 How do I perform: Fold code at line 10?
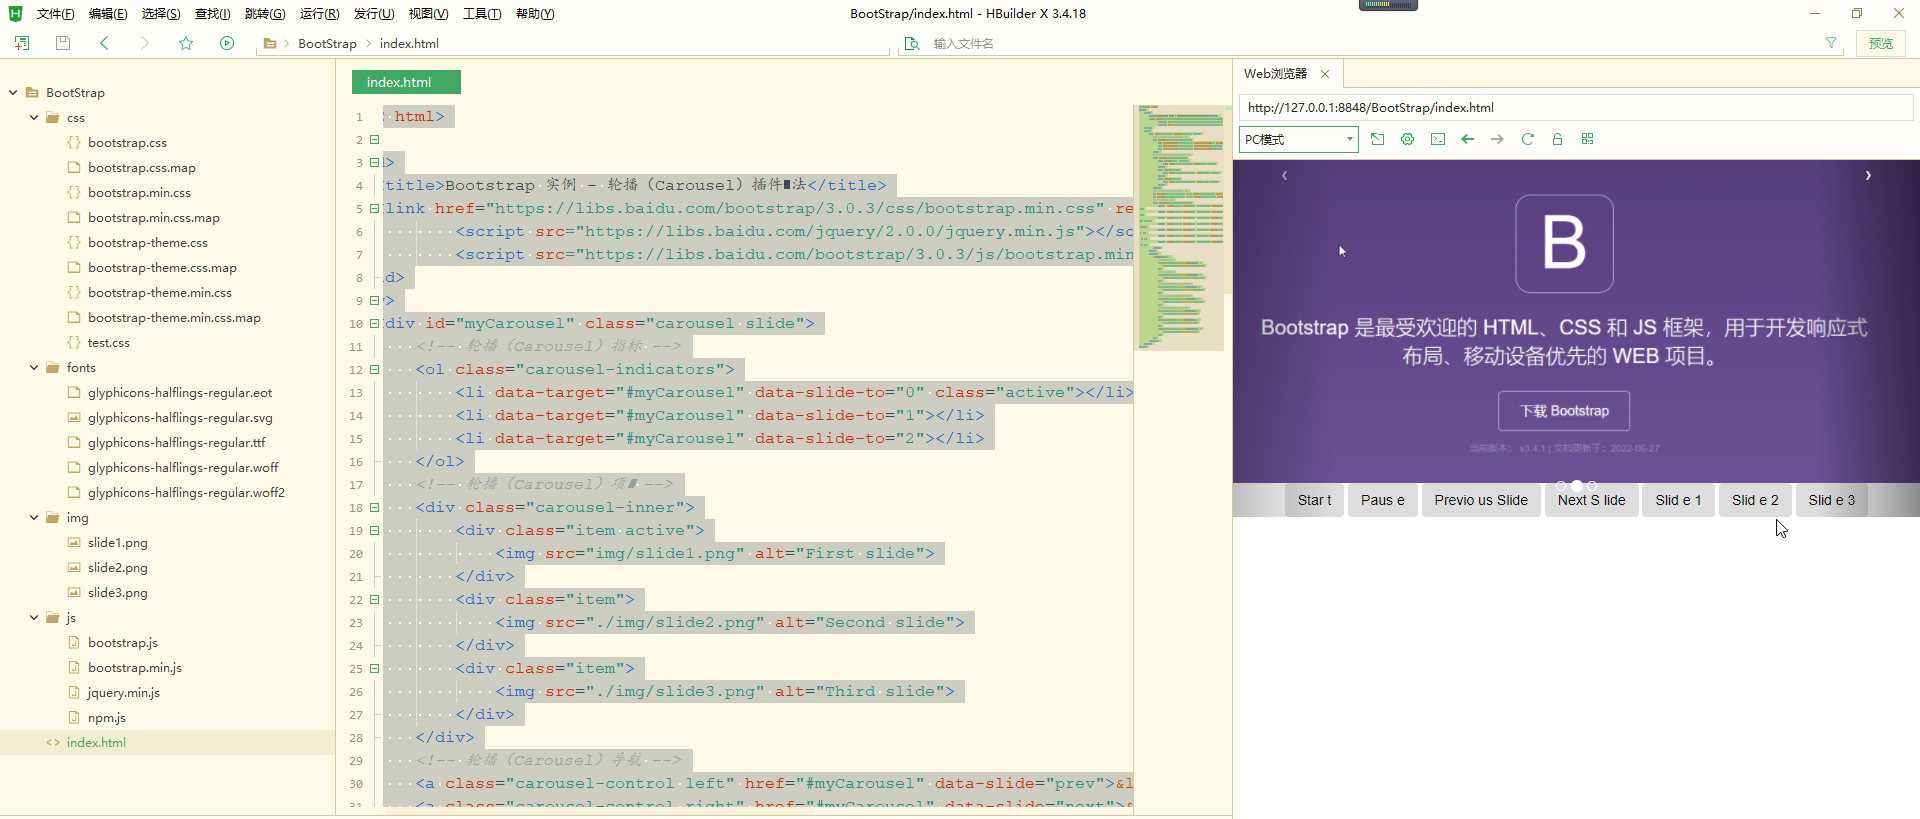coord(374,323)
